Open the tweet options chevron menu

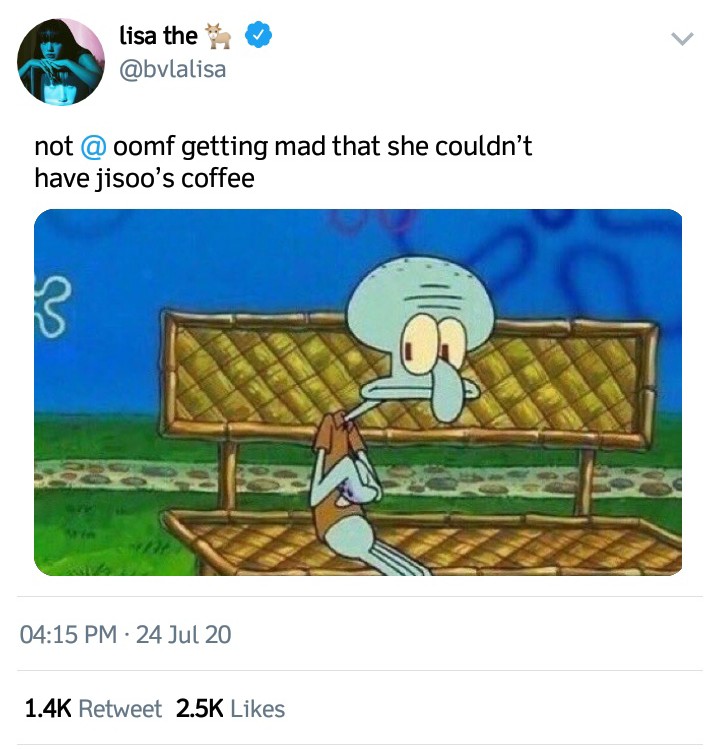(x=682, y=38)
